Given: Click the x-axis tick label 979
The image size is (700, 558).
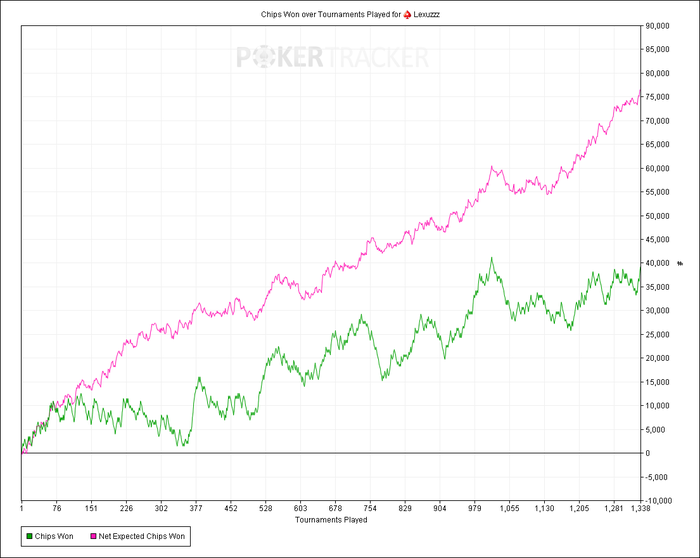Looking at the screenshot, I should tap(475, 508).
